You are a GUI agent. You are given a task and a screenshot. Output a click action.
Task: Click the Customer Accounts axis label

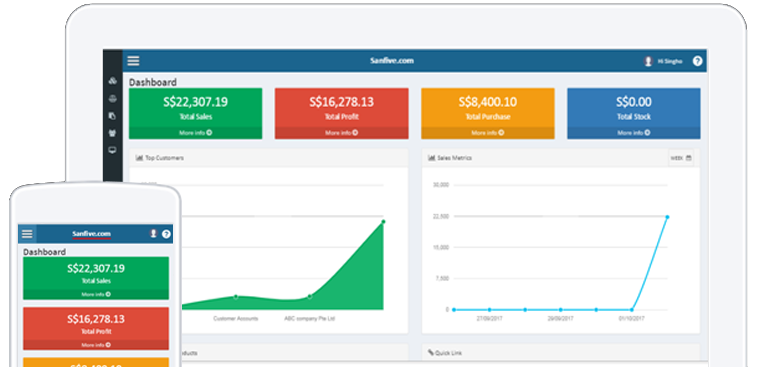236,319
